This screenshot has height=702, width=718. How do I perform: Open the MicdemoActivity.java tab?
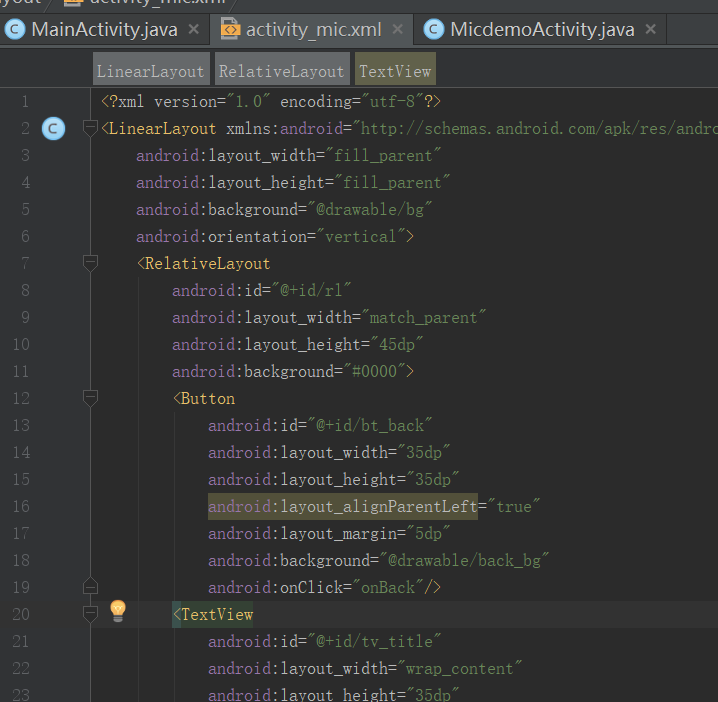542,30
